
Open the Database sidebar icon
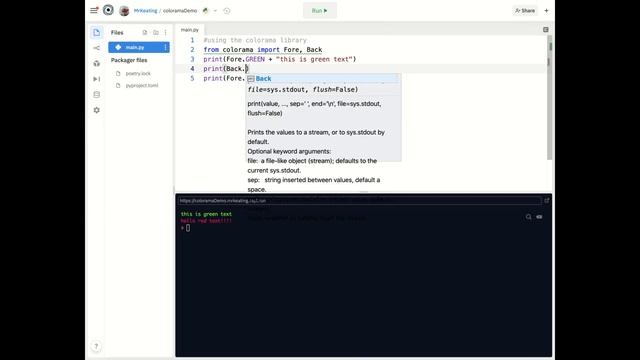point(96,95)
